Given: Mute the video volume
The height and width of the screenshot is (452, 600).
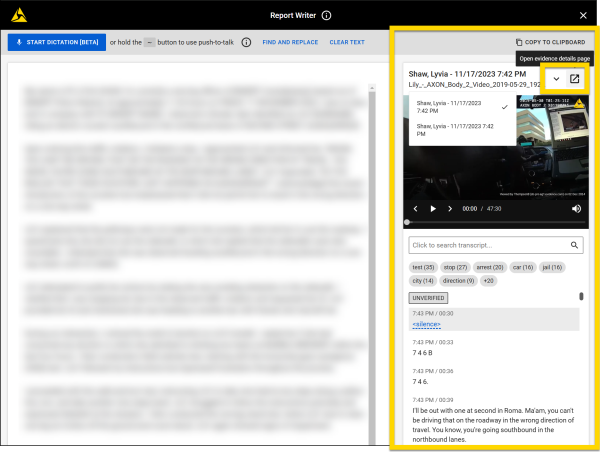Looking at the screenshot, I should [x=576, y=209].
